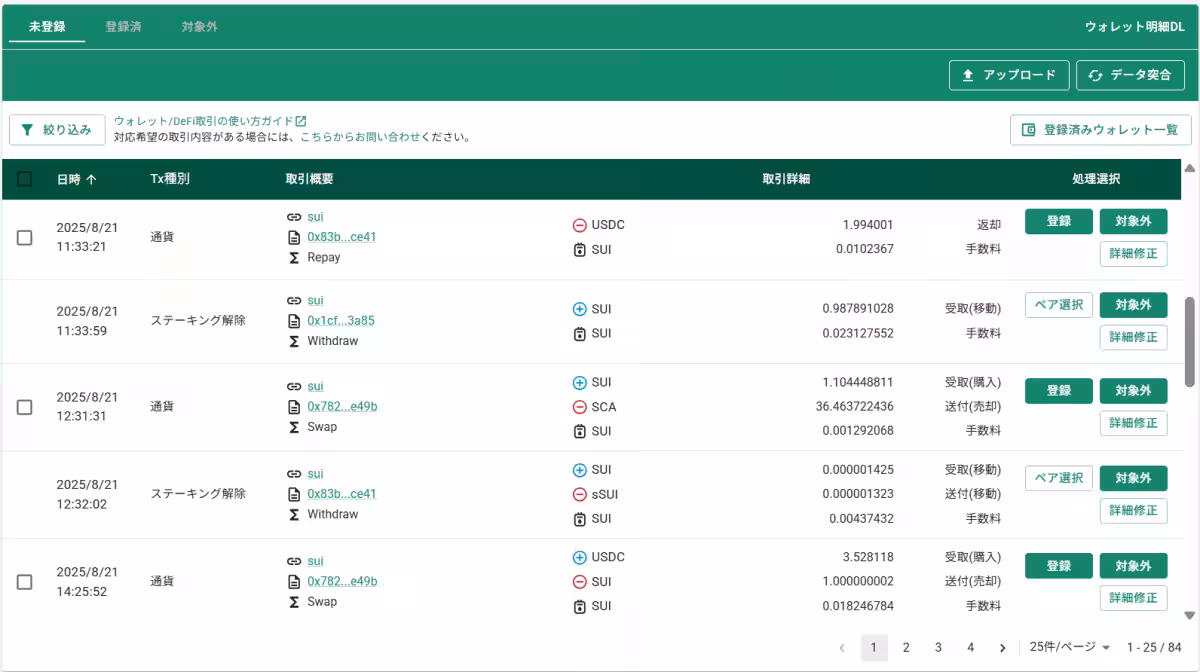Open ペア選択 for 12:32:02 Withdraw row

tap(1058, 478)
